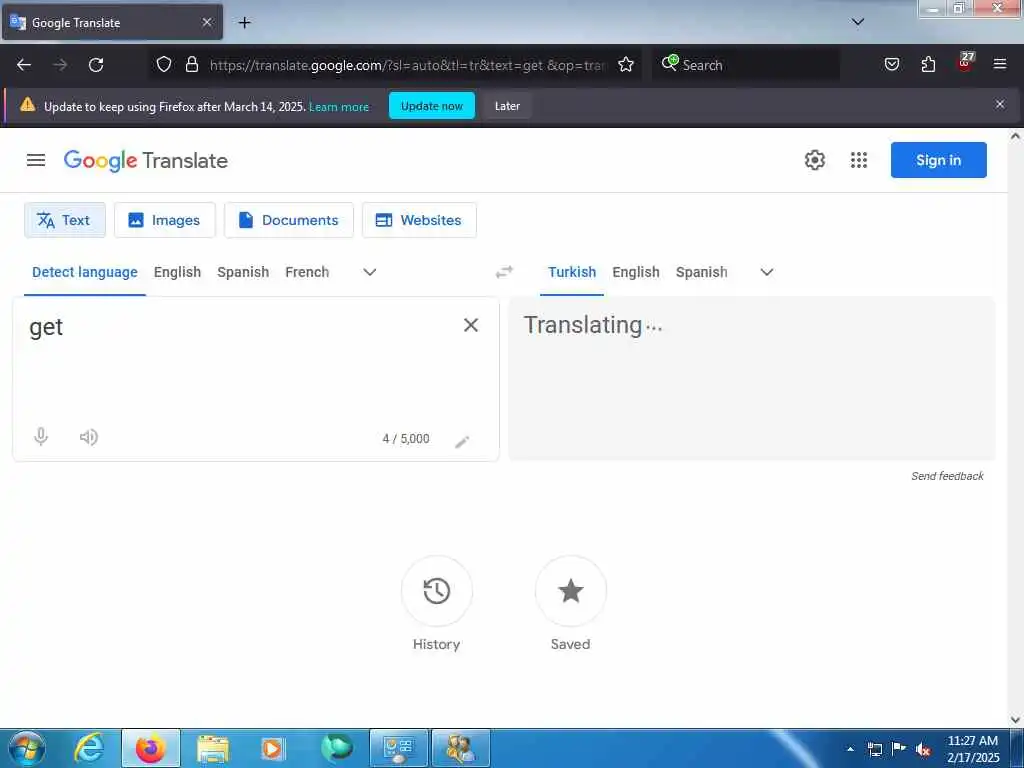Select the Text translation mode
The height and width of the screenshot is (768, 1024).
point(65,220)
